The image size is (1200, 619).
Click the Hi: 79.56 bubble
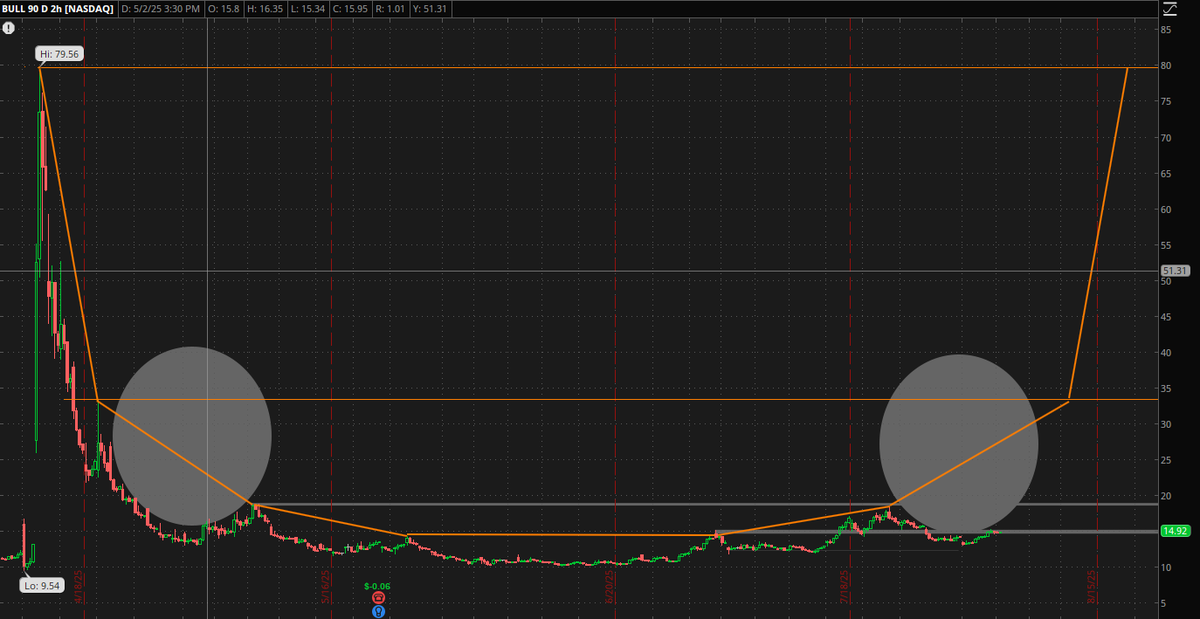tap(60, 56)
